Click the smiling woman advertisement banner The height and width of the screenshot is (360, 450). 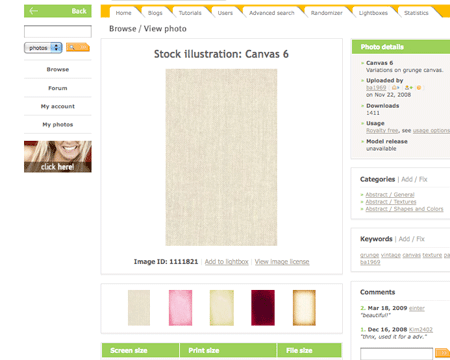[x=58, y=156]
